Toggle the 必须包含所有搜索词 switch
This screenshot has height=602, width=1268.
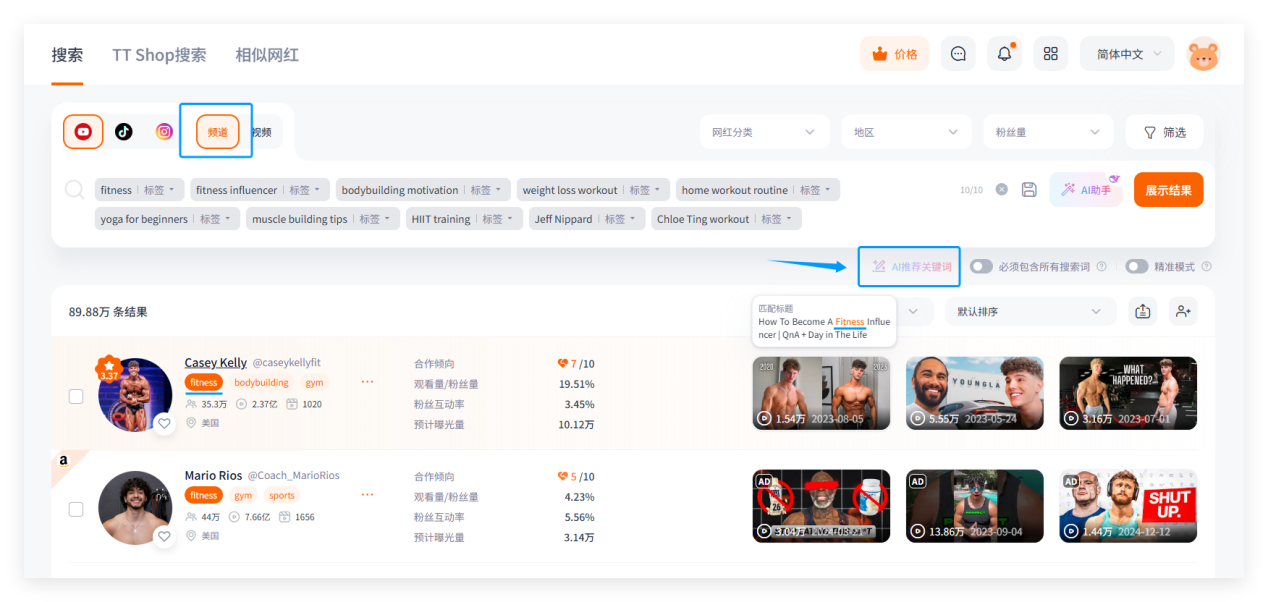tap(981, 267)
